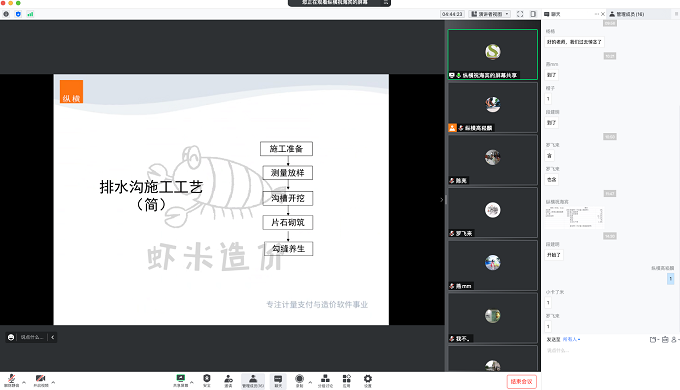Image resolution: width=680 pixels, height=390 pixels.
Task: Toggle microphone mute in bottom toolbar
Action: [12, 380]
